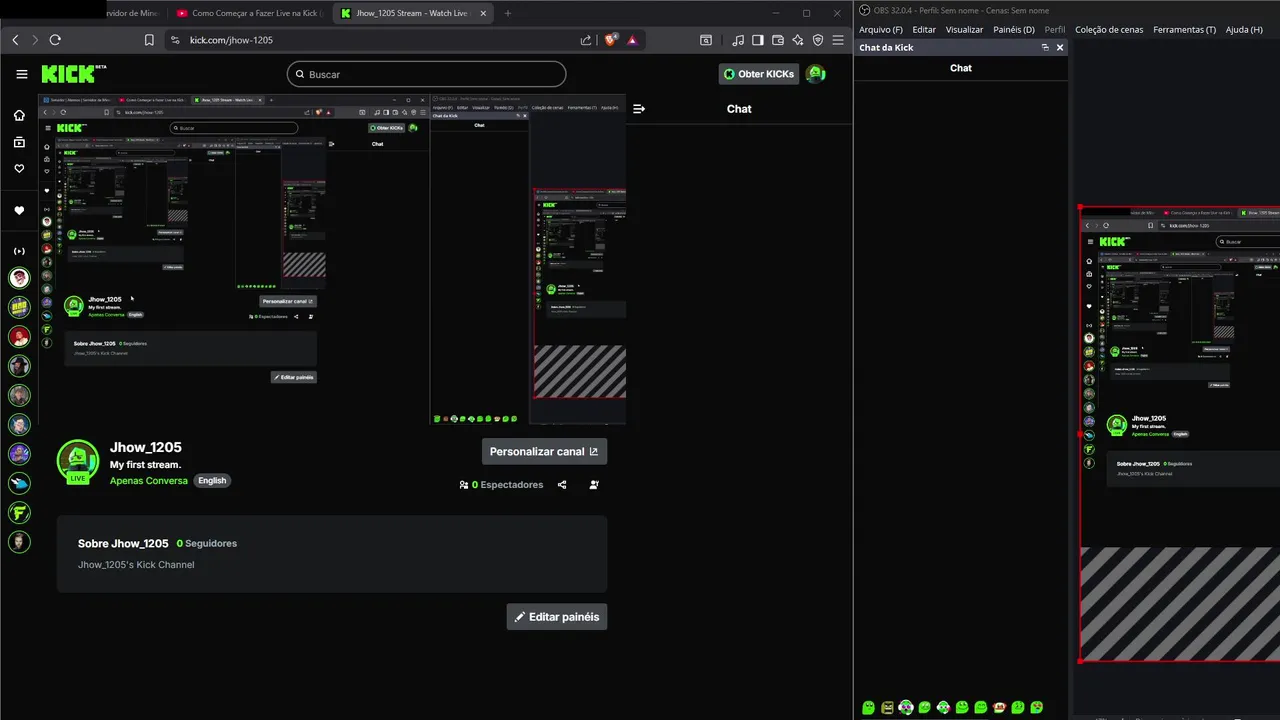Switch to the Servidor de Mine browser tab
Viewport: 1280px width, 720px height.
[133, 13]
